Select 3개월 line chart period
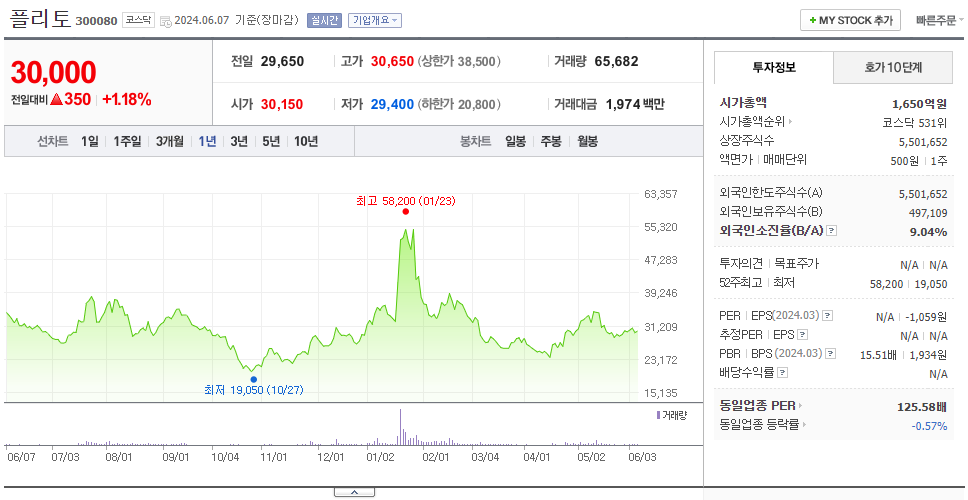 pos(170,141)
